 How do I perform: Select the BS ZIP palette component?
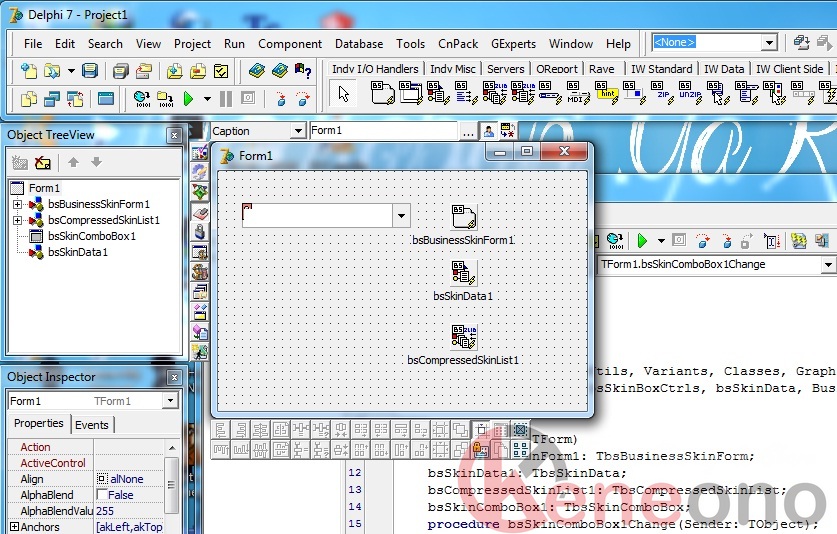click(662, 93)
